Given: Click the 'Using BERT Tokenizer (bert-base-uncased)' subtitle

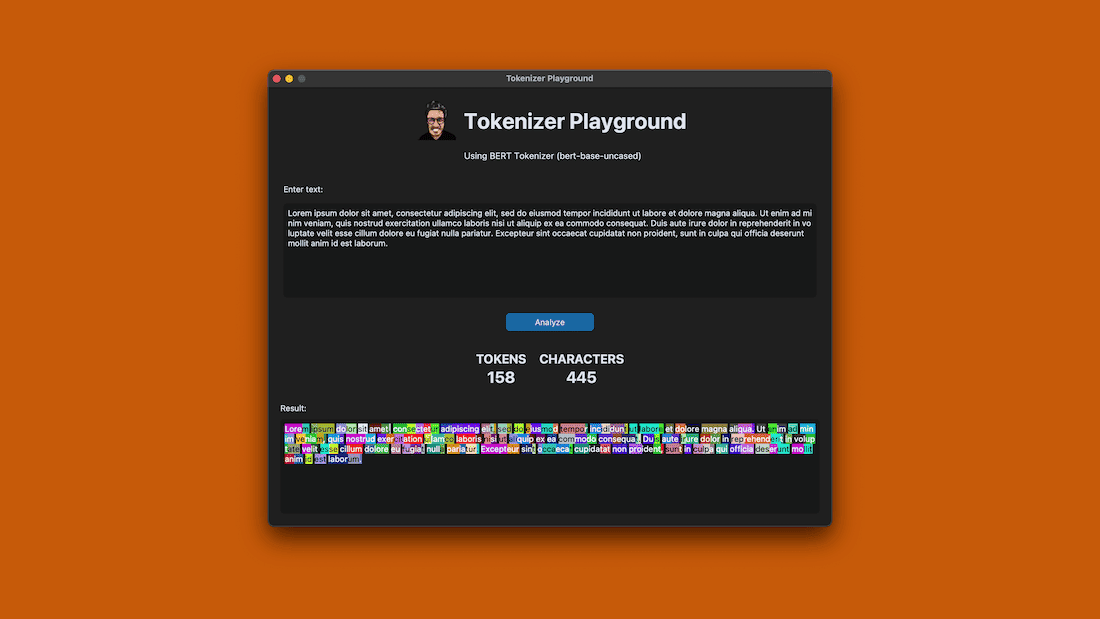Looking at the screenshot, I should [552, 156].
